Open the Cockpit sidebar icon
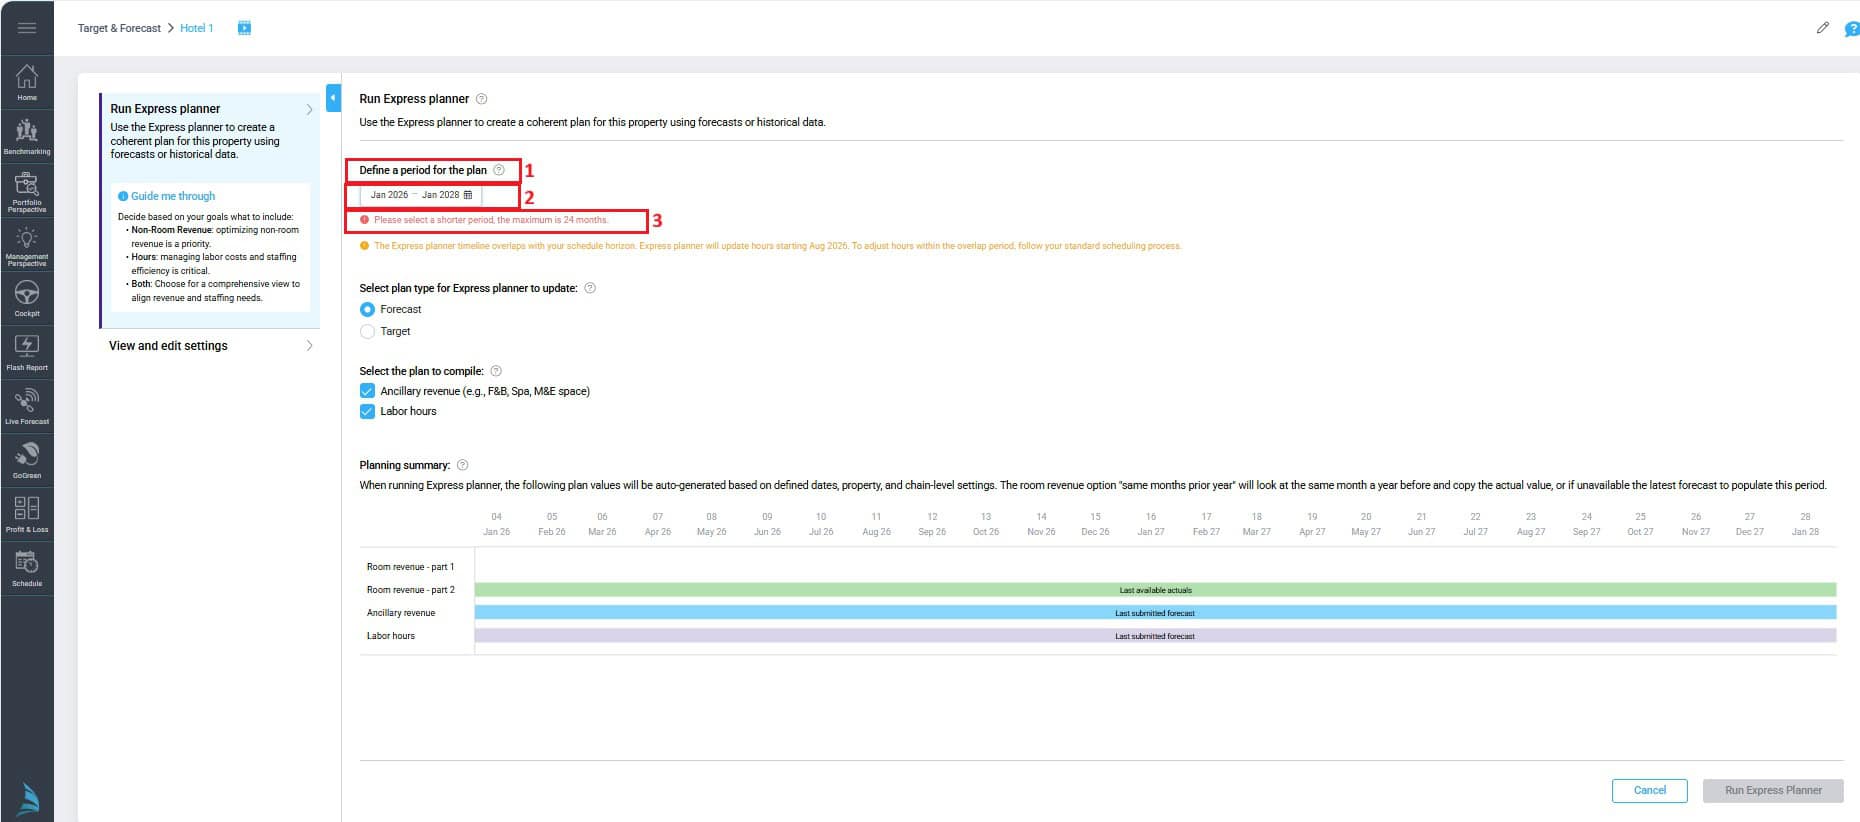Screen dimensions: 1860x822 [27, 298]
